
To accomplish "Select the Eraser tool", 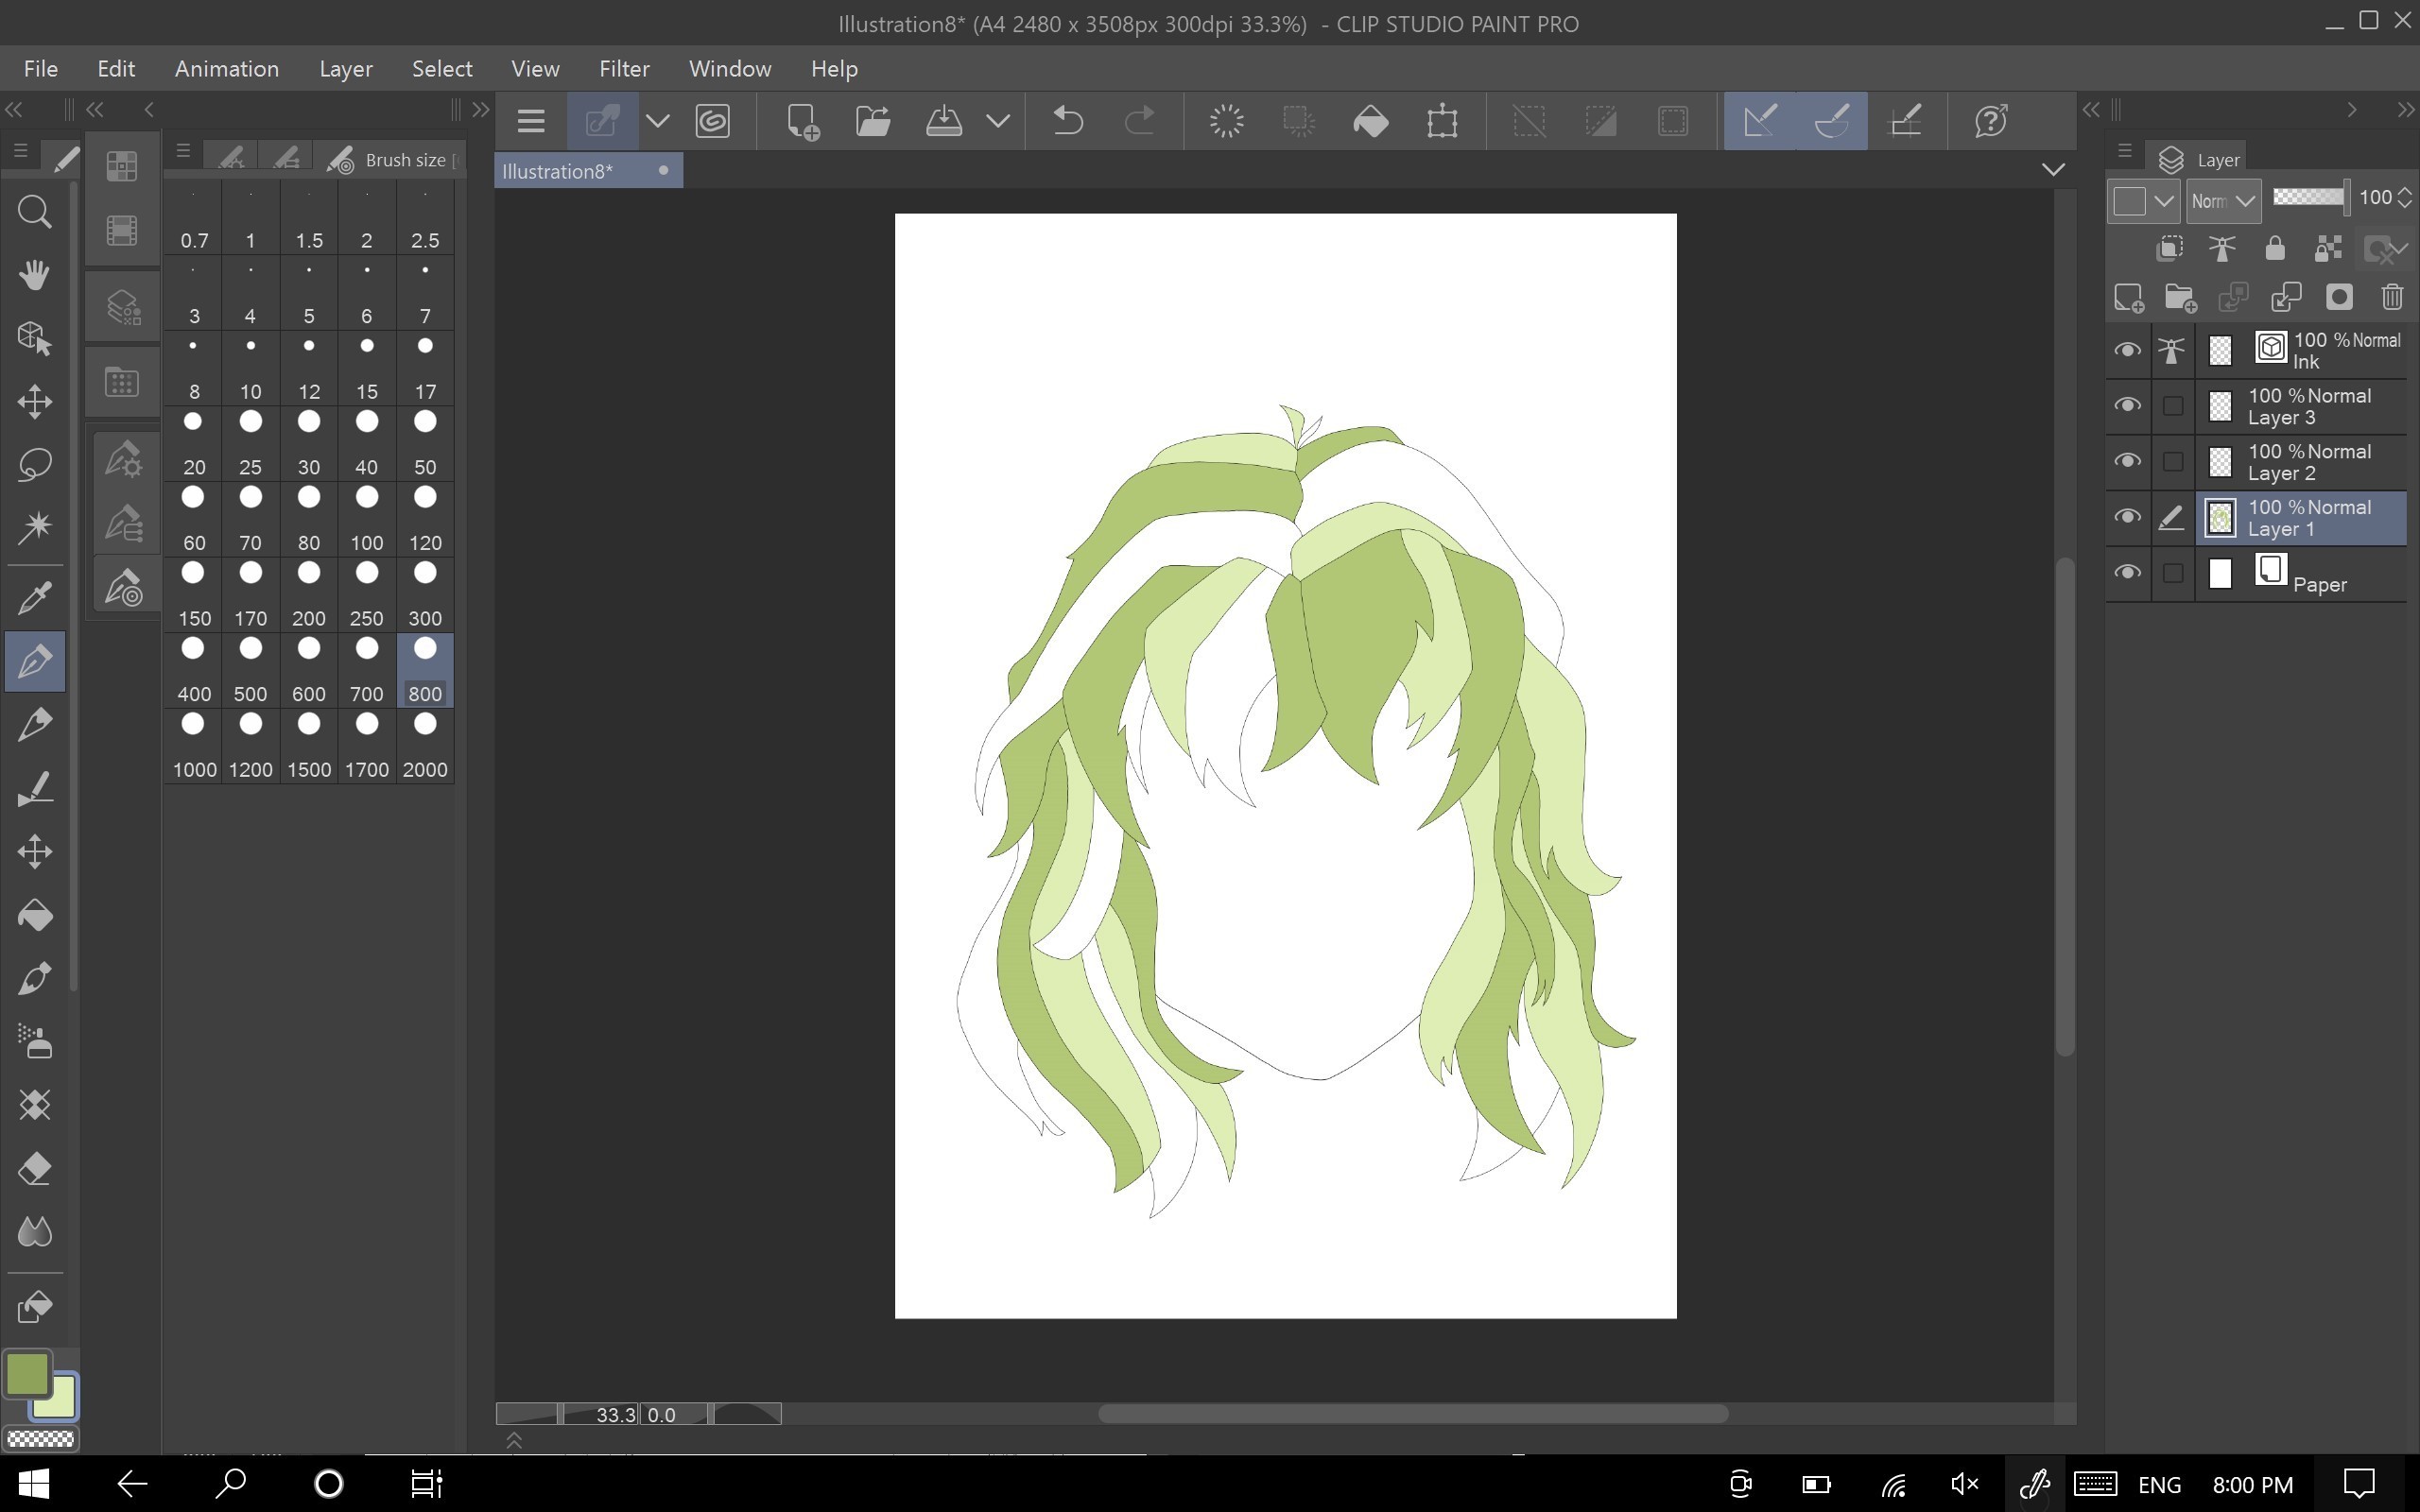I will [35, 1169].
